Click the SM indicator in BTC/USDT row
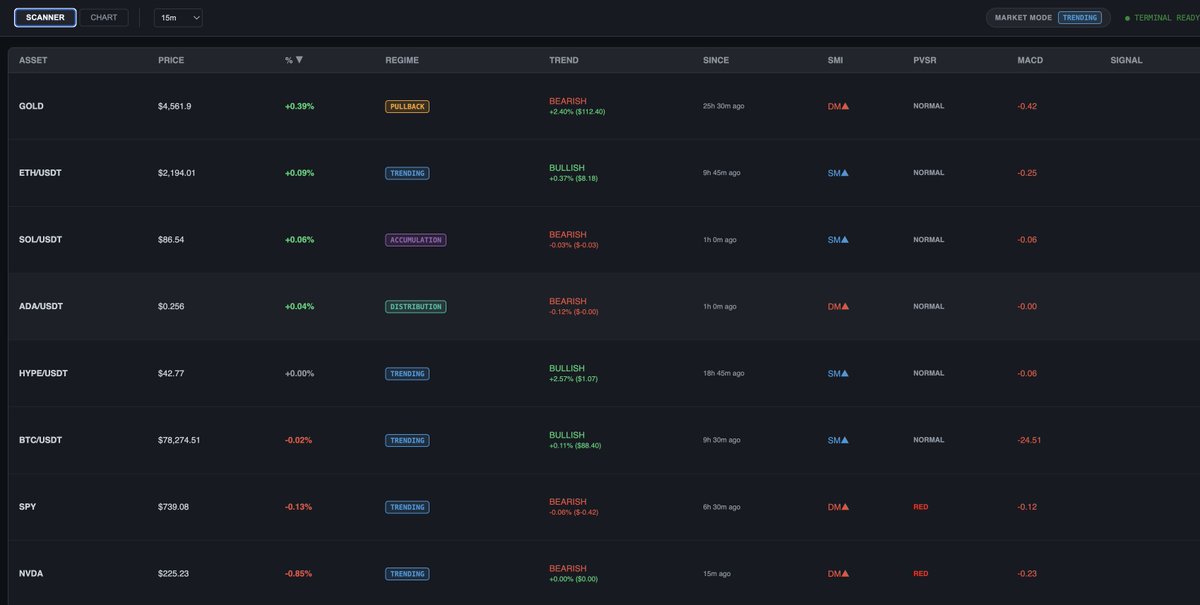The height and width of the screenshot is (605, 1200). tap(838, 440)
